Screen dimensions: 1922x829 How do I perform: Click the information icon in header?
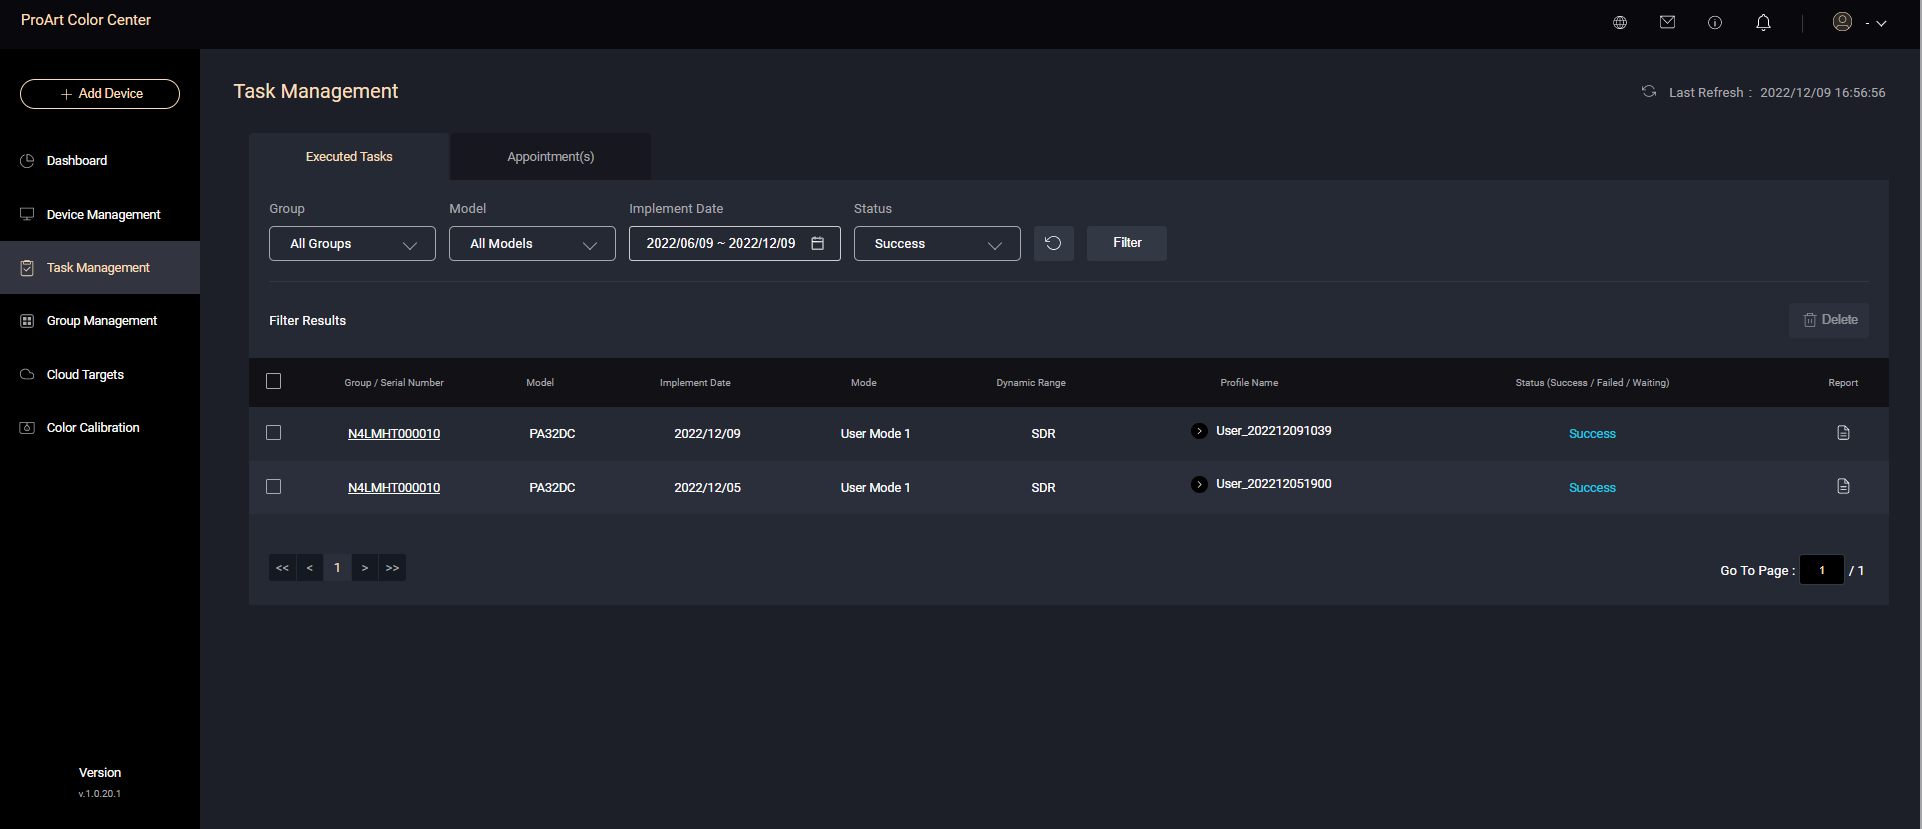click(x=1715, y=22)
